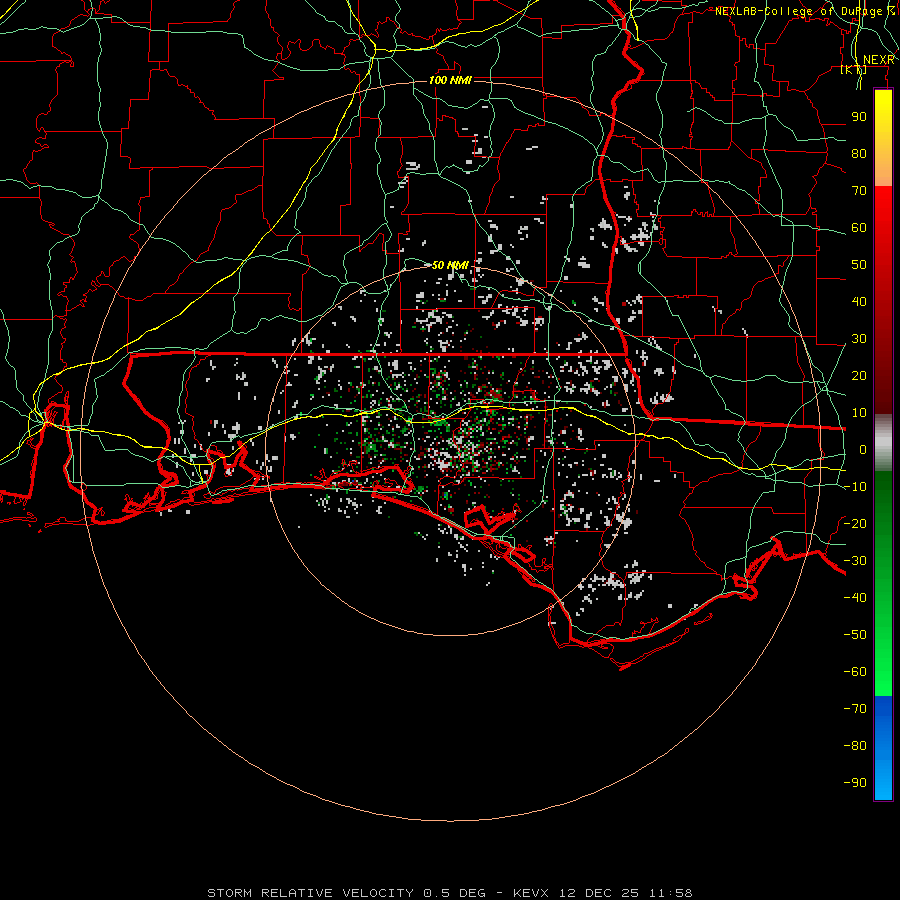This screenshot has height=900, width=900.
Task: Click the 11:58 timestamp in the footer
Action: (x=671, y=893)
